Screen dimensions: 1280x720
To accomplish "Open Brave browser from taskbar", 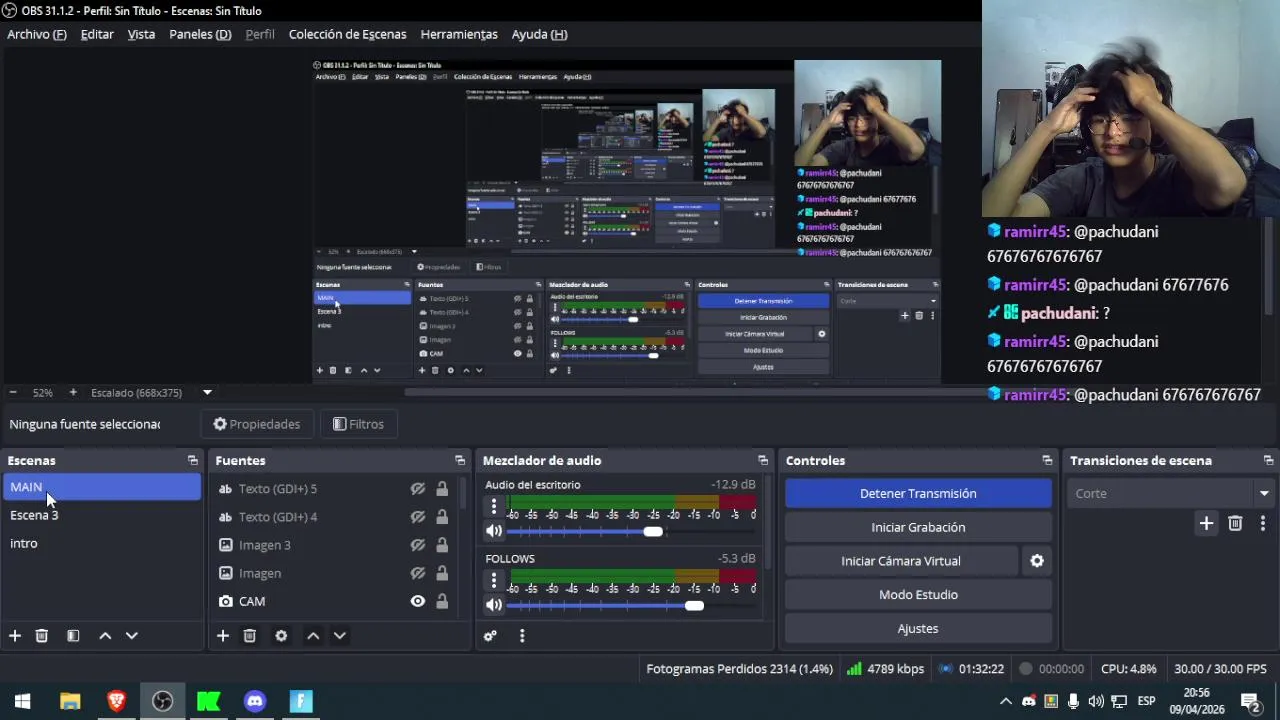I will click(x=117, y=701).
